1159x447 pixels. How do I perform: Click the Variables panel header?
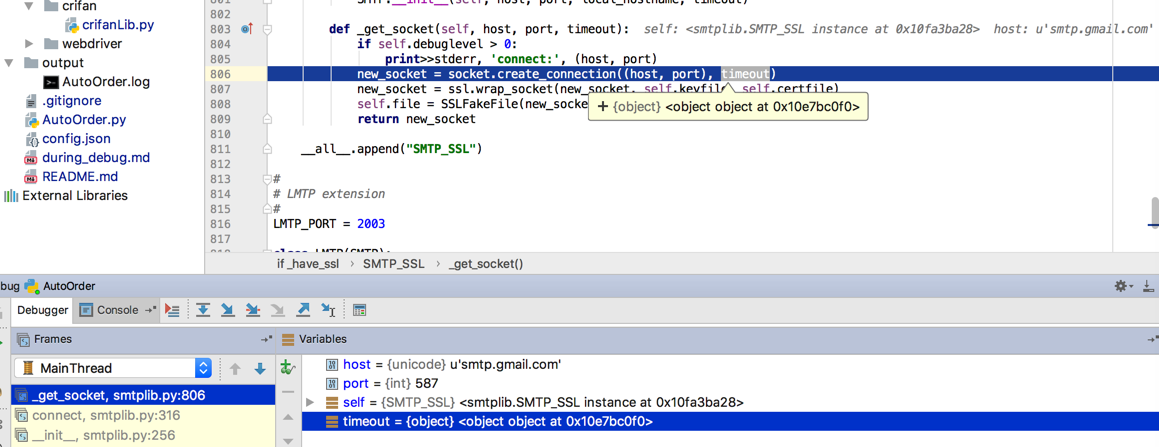point(717,339)
